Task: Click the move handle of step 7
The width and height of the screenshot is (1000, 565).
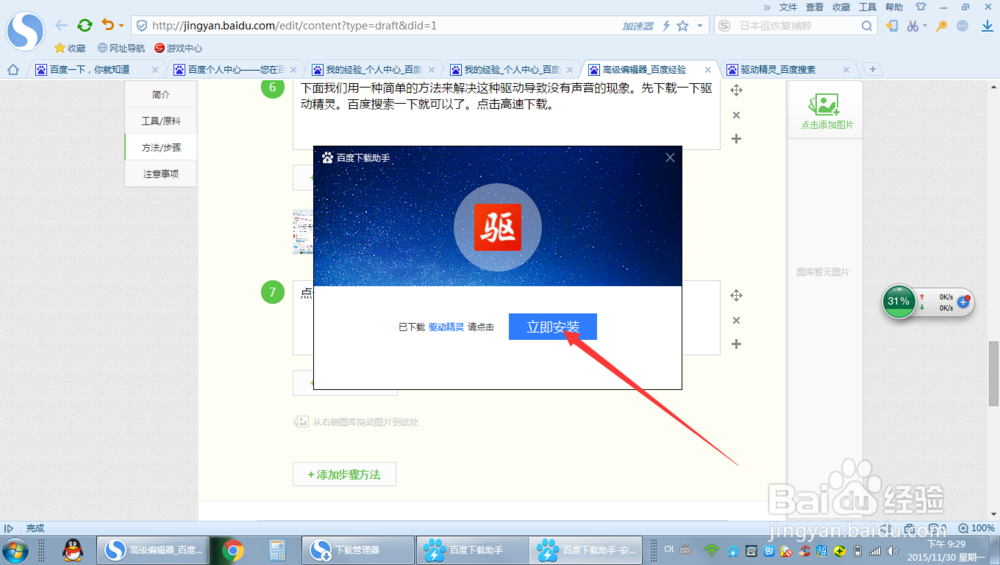Action: pos(736,295)
